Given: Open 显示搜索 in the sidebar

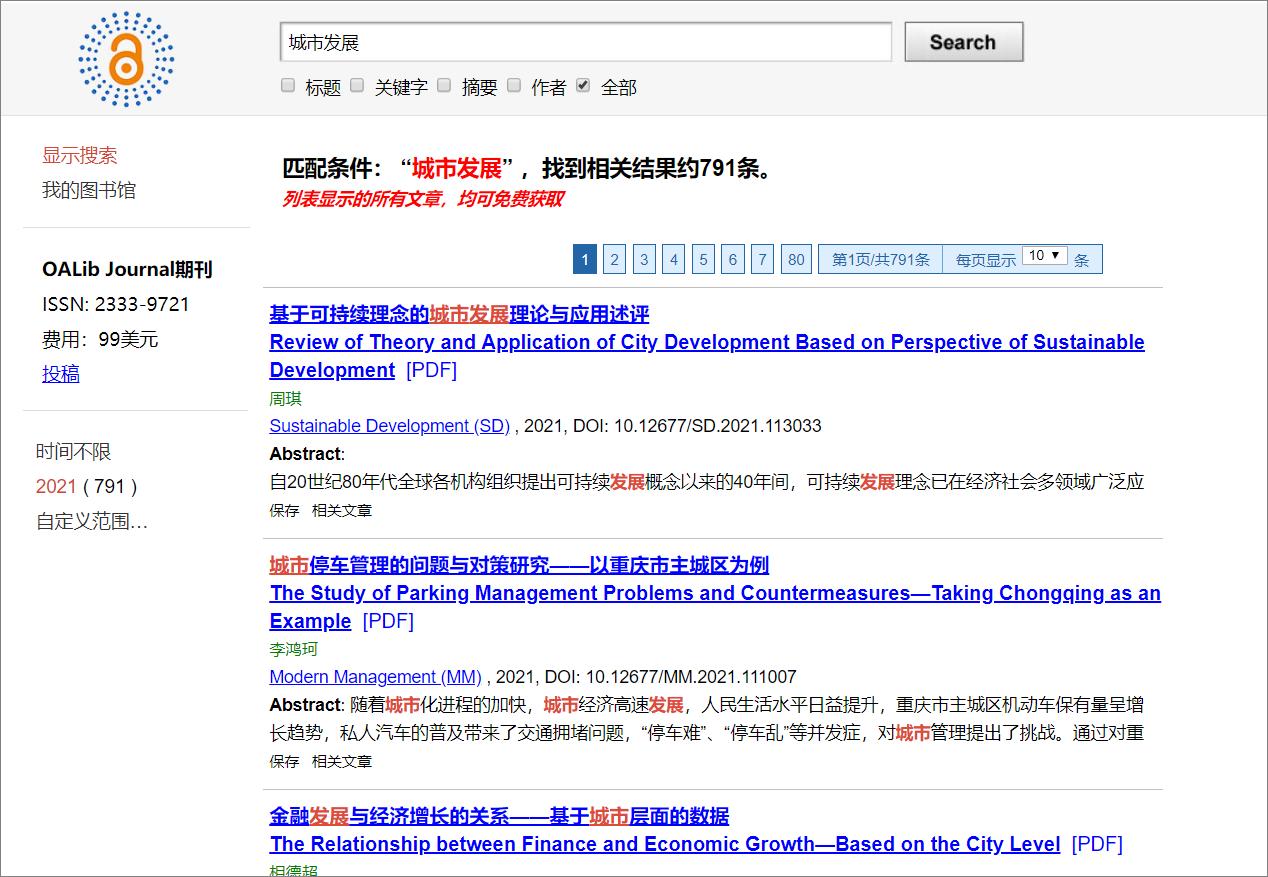Looking at the screenshot, I should 79,156.
